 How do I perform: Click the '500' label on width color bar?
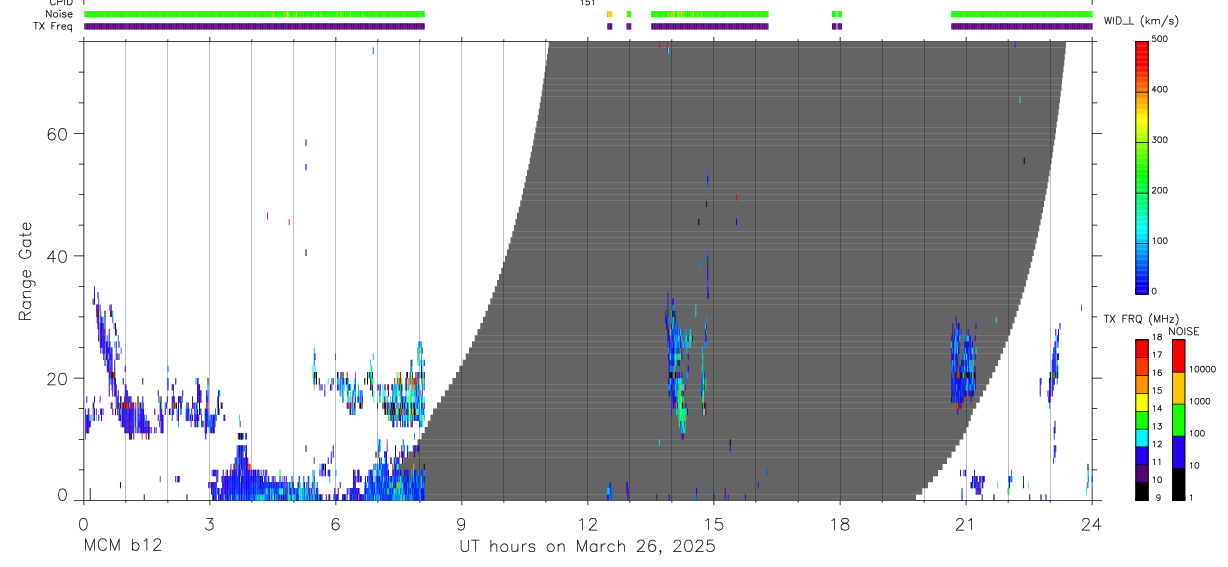click(x=1161, y=40)
